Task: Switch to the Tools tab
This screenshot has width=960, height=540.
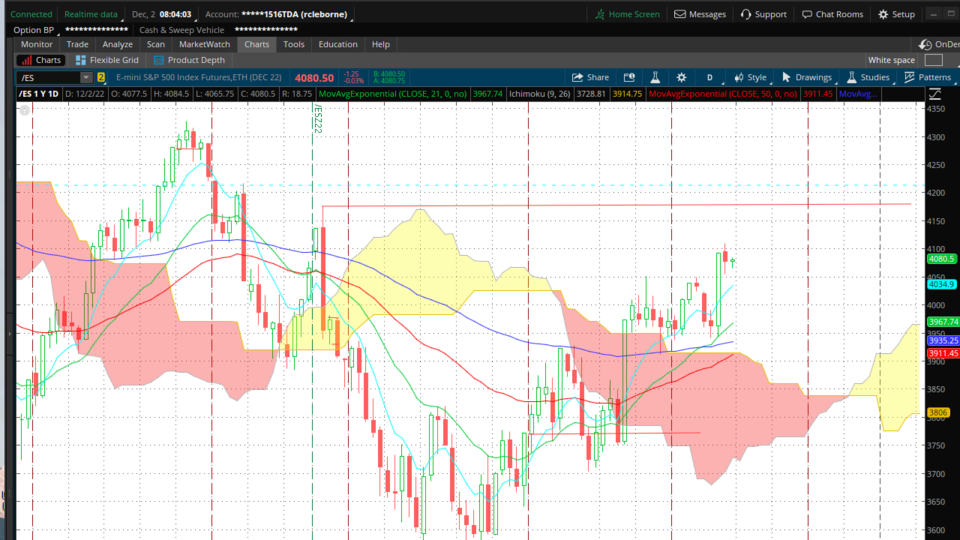Action: tap(294, 44)
